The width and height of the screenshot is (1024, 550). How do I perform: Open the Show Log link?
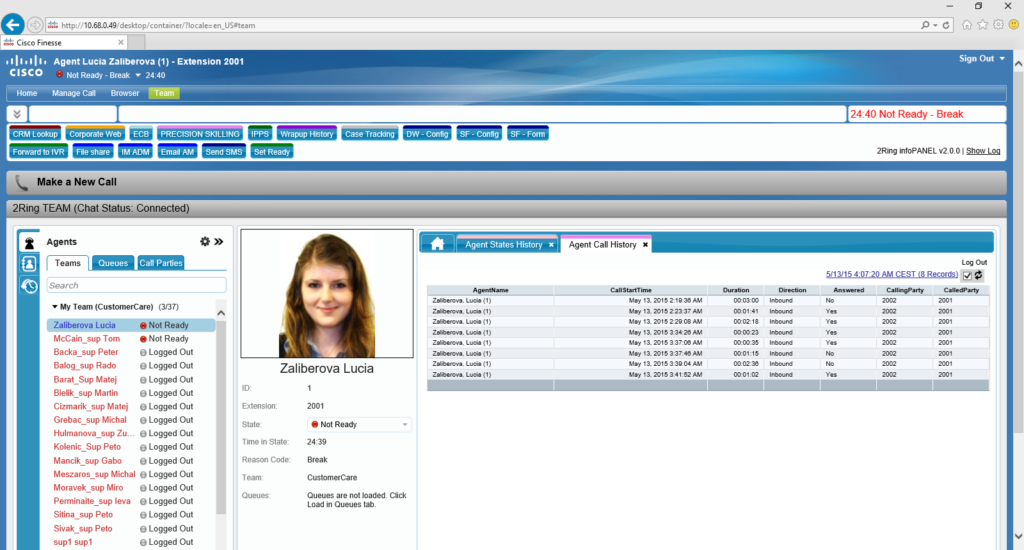point(983,151)
